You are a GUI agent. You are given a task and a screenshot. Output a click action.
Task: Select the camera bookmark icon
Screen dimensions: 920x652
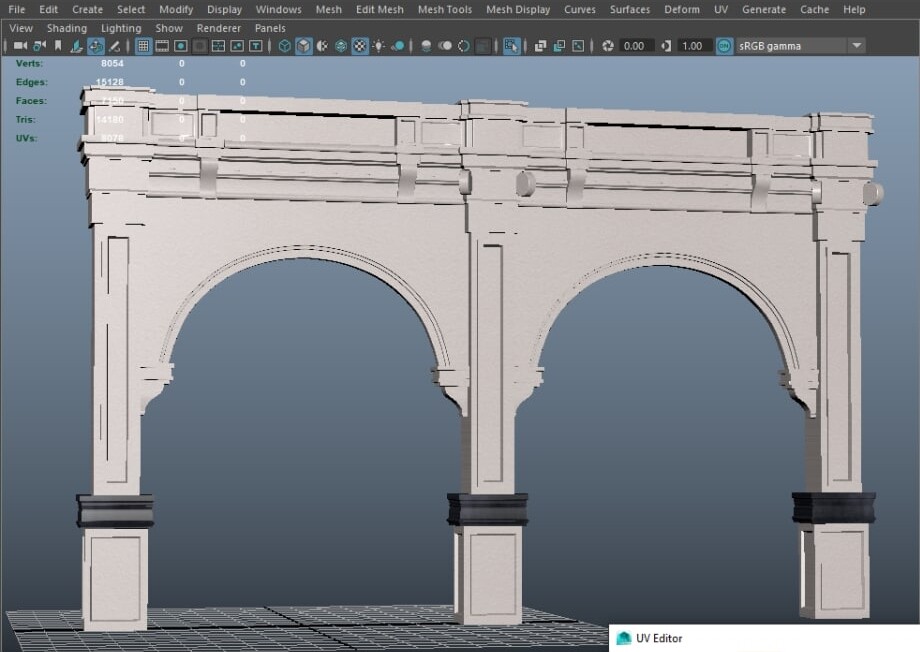click(56, 45)
